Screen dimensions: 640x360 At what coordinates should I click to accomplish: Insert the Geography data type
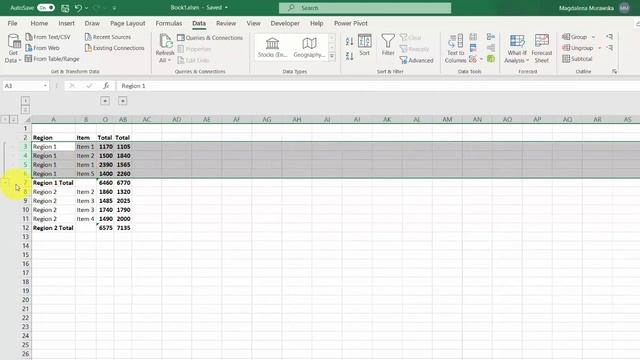[x=309, y=47]
